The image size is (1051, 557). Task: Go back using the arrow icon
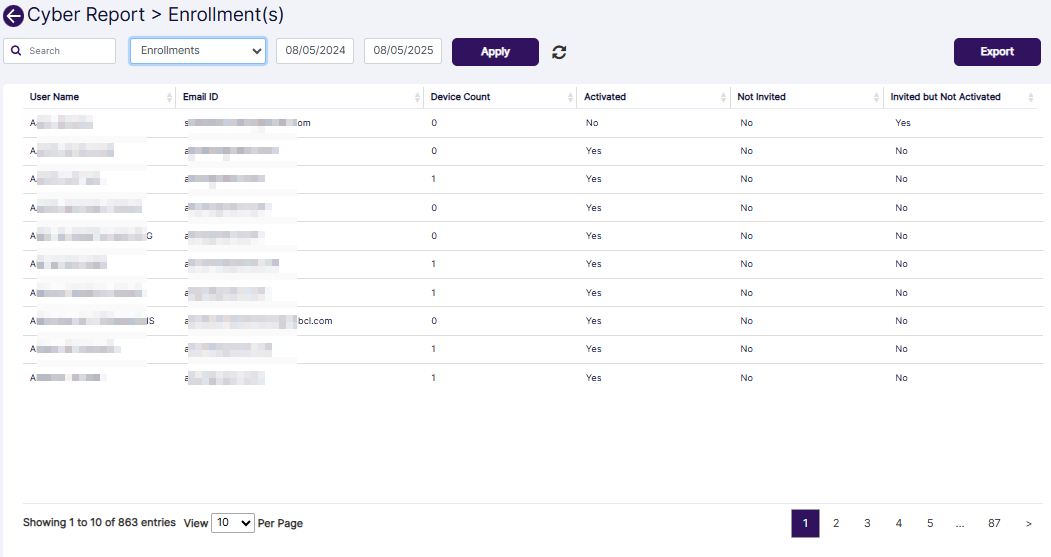coord(13,15)
